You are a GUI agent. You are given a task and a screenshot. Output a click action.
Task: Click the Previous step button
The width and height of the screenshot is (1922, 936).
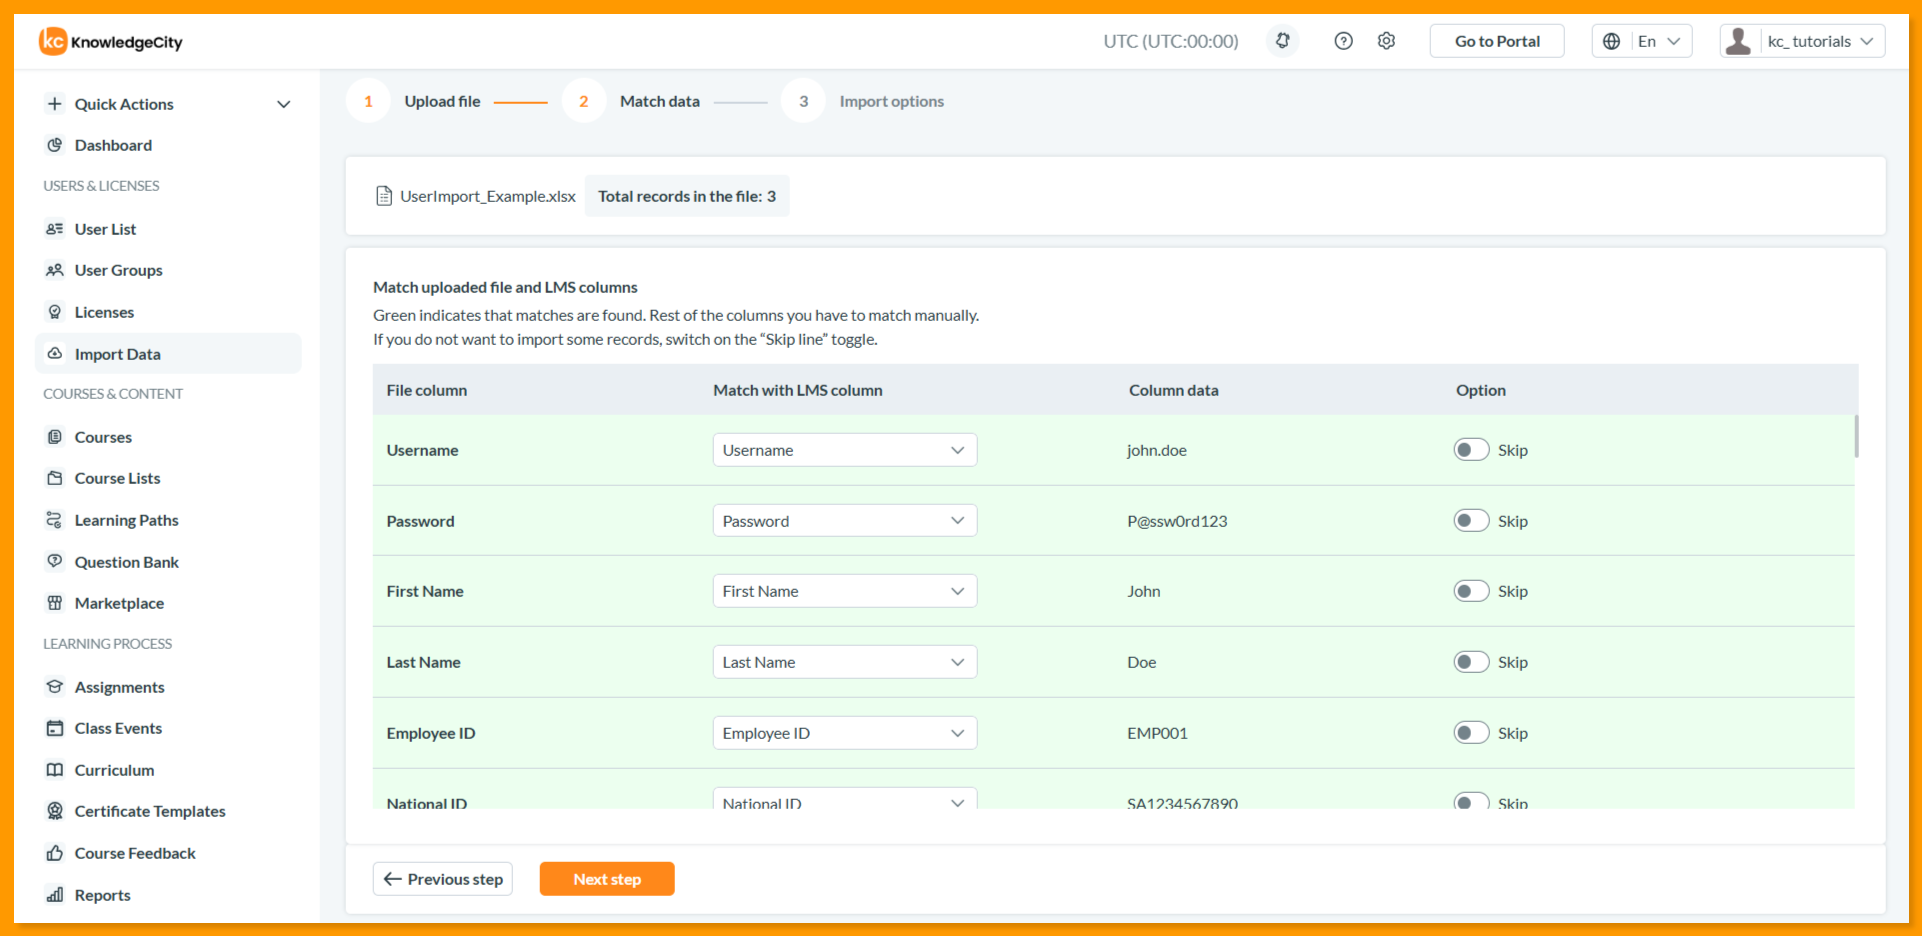(x=443, y=879)
